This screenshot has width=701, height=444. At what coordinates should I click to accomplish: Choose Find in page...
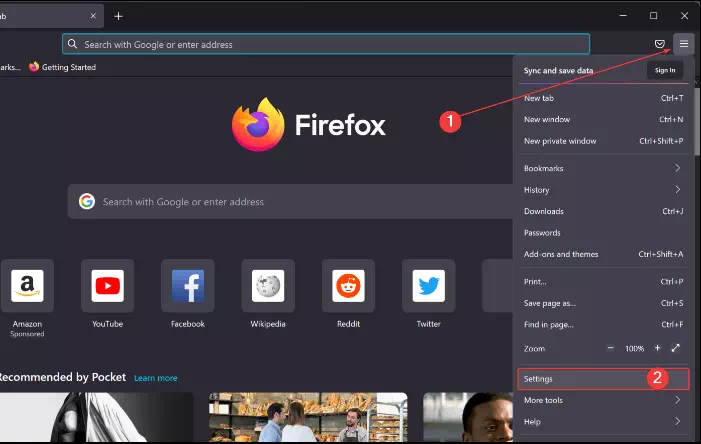pyautogui.click(x=603, y=325)
